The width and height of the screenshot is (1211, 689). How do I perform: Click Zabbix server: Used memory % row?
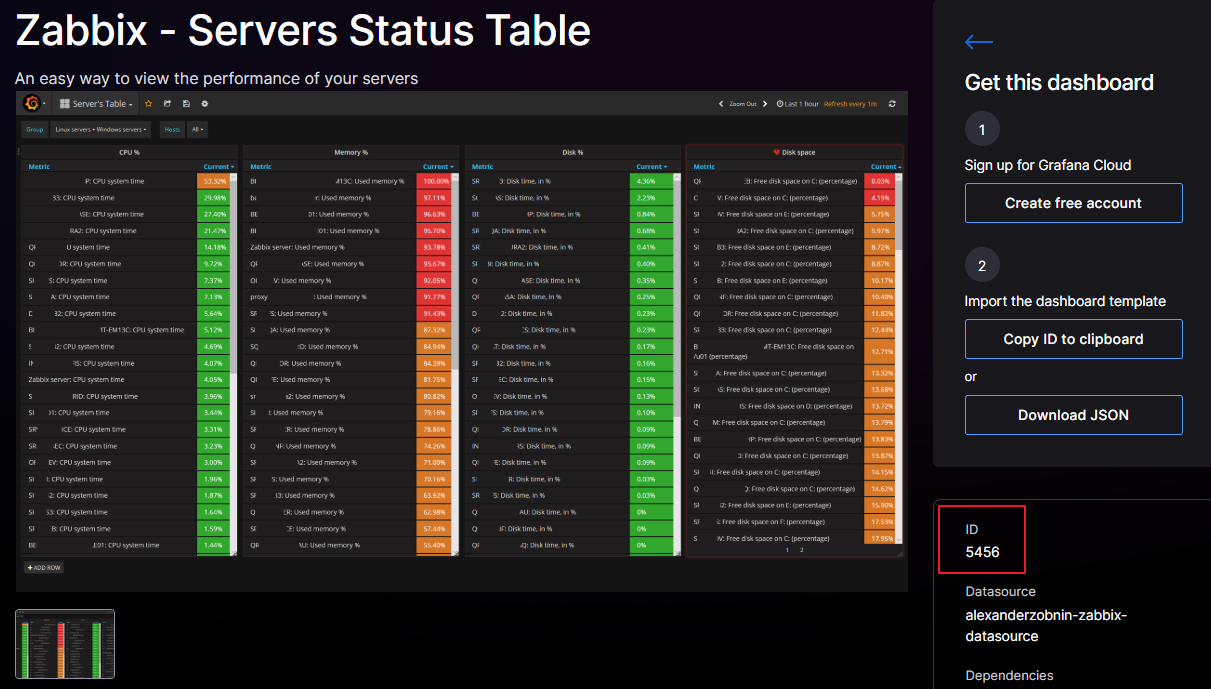pyautogui.click(x=348, y=247)
